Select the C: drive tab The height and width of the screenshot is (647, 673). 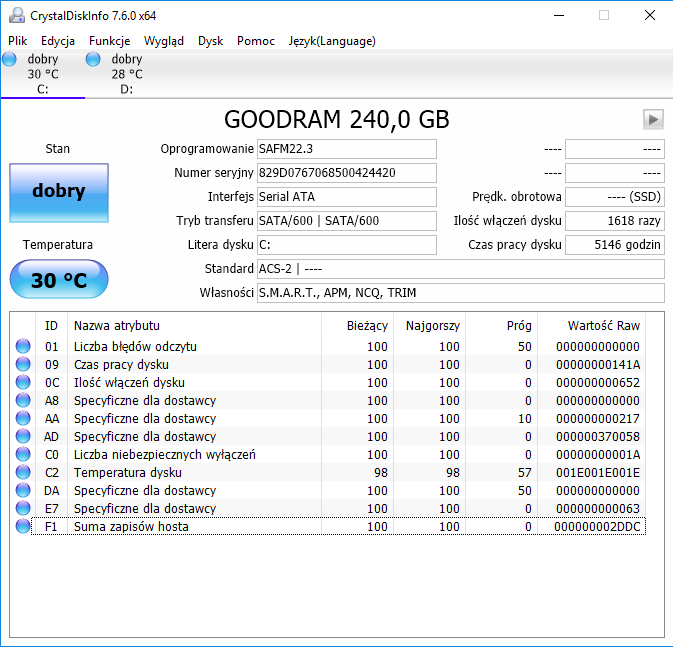[x=42, y=74]
